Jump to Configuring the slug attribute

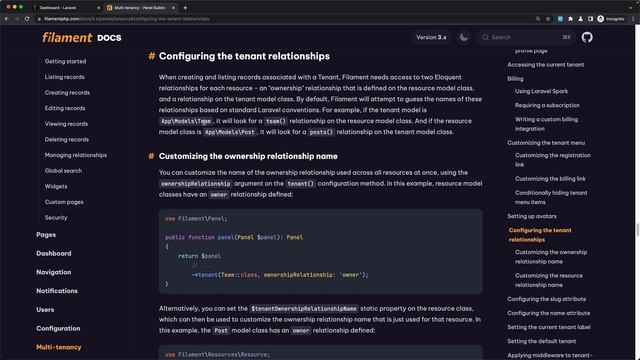(x=547, y=299)
